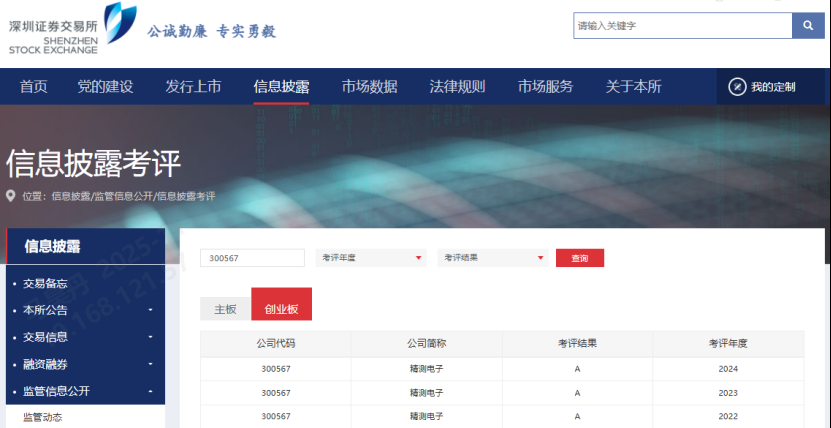The height and width of the screenshot is (428, 831).
Task: Click the 2024 year cell
Action: coord(728,369)
